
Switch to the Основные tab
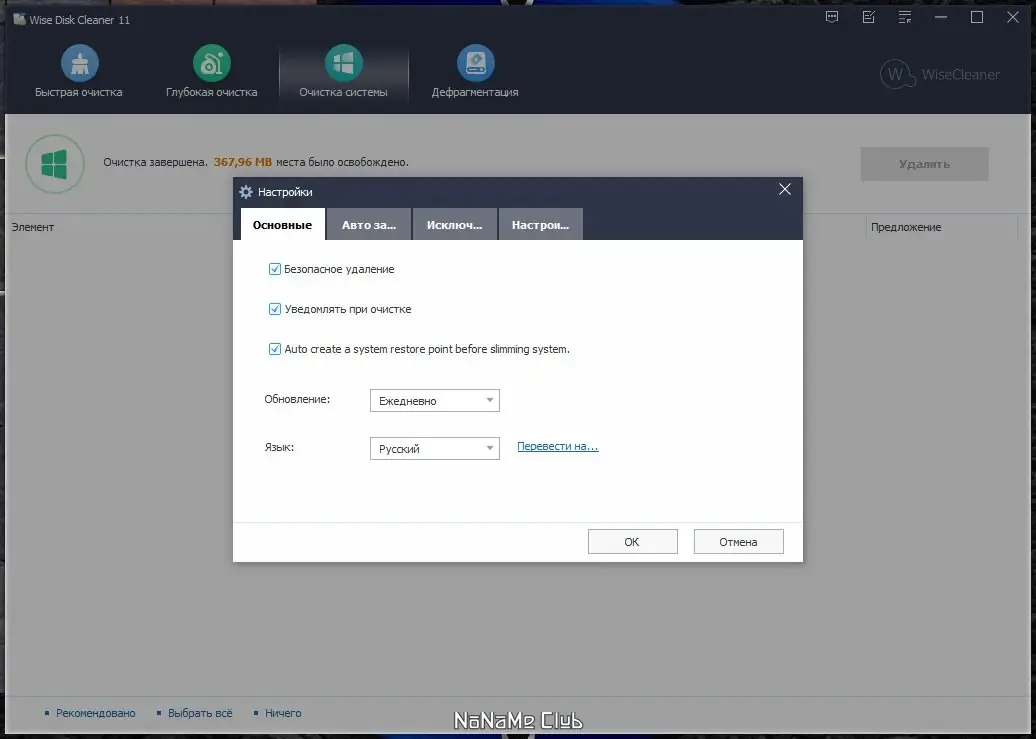pyautogui.click(x=282, y=225)
